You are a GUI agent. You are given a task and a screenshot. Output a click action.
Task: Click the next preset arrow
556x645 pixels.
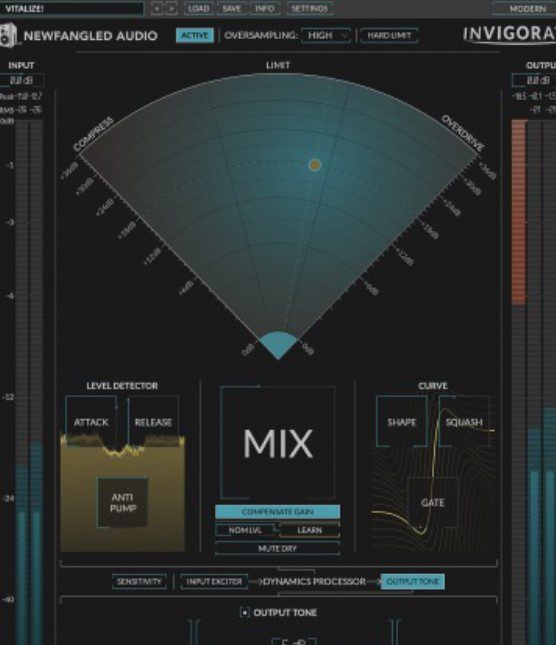pyautogui.click(x=171, y=8)
